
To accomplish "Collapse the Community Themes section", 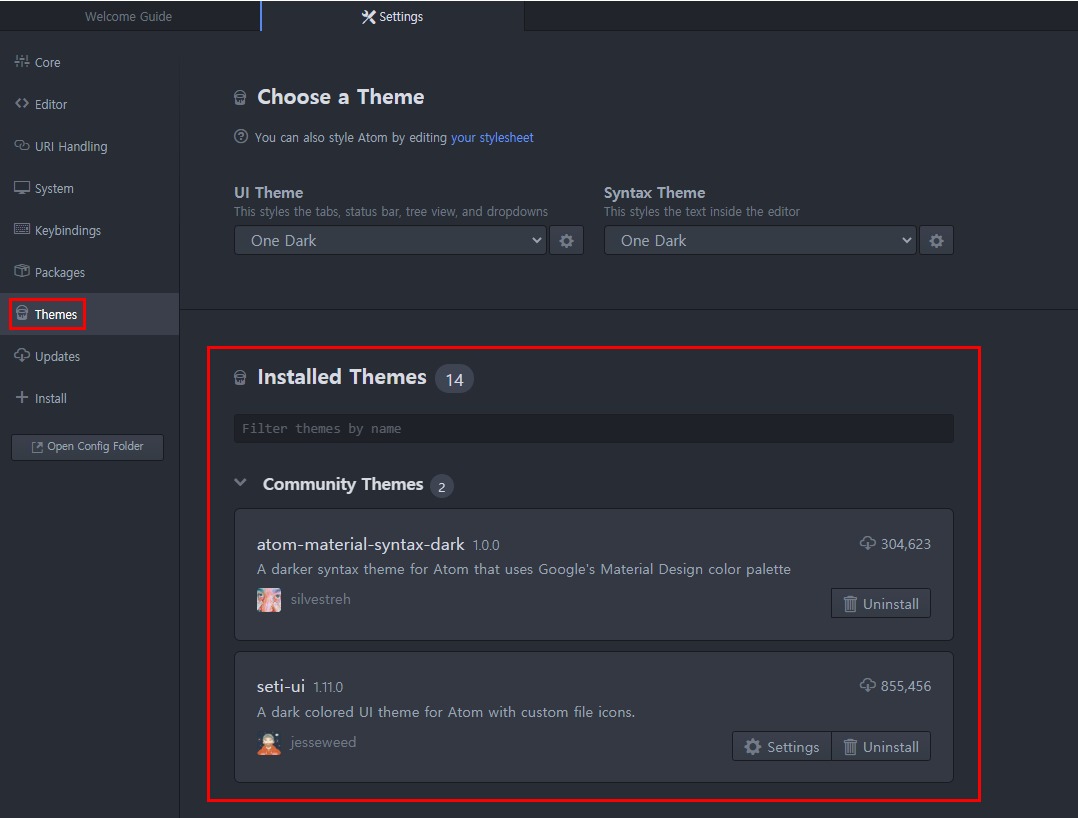I will pos(240,483).
